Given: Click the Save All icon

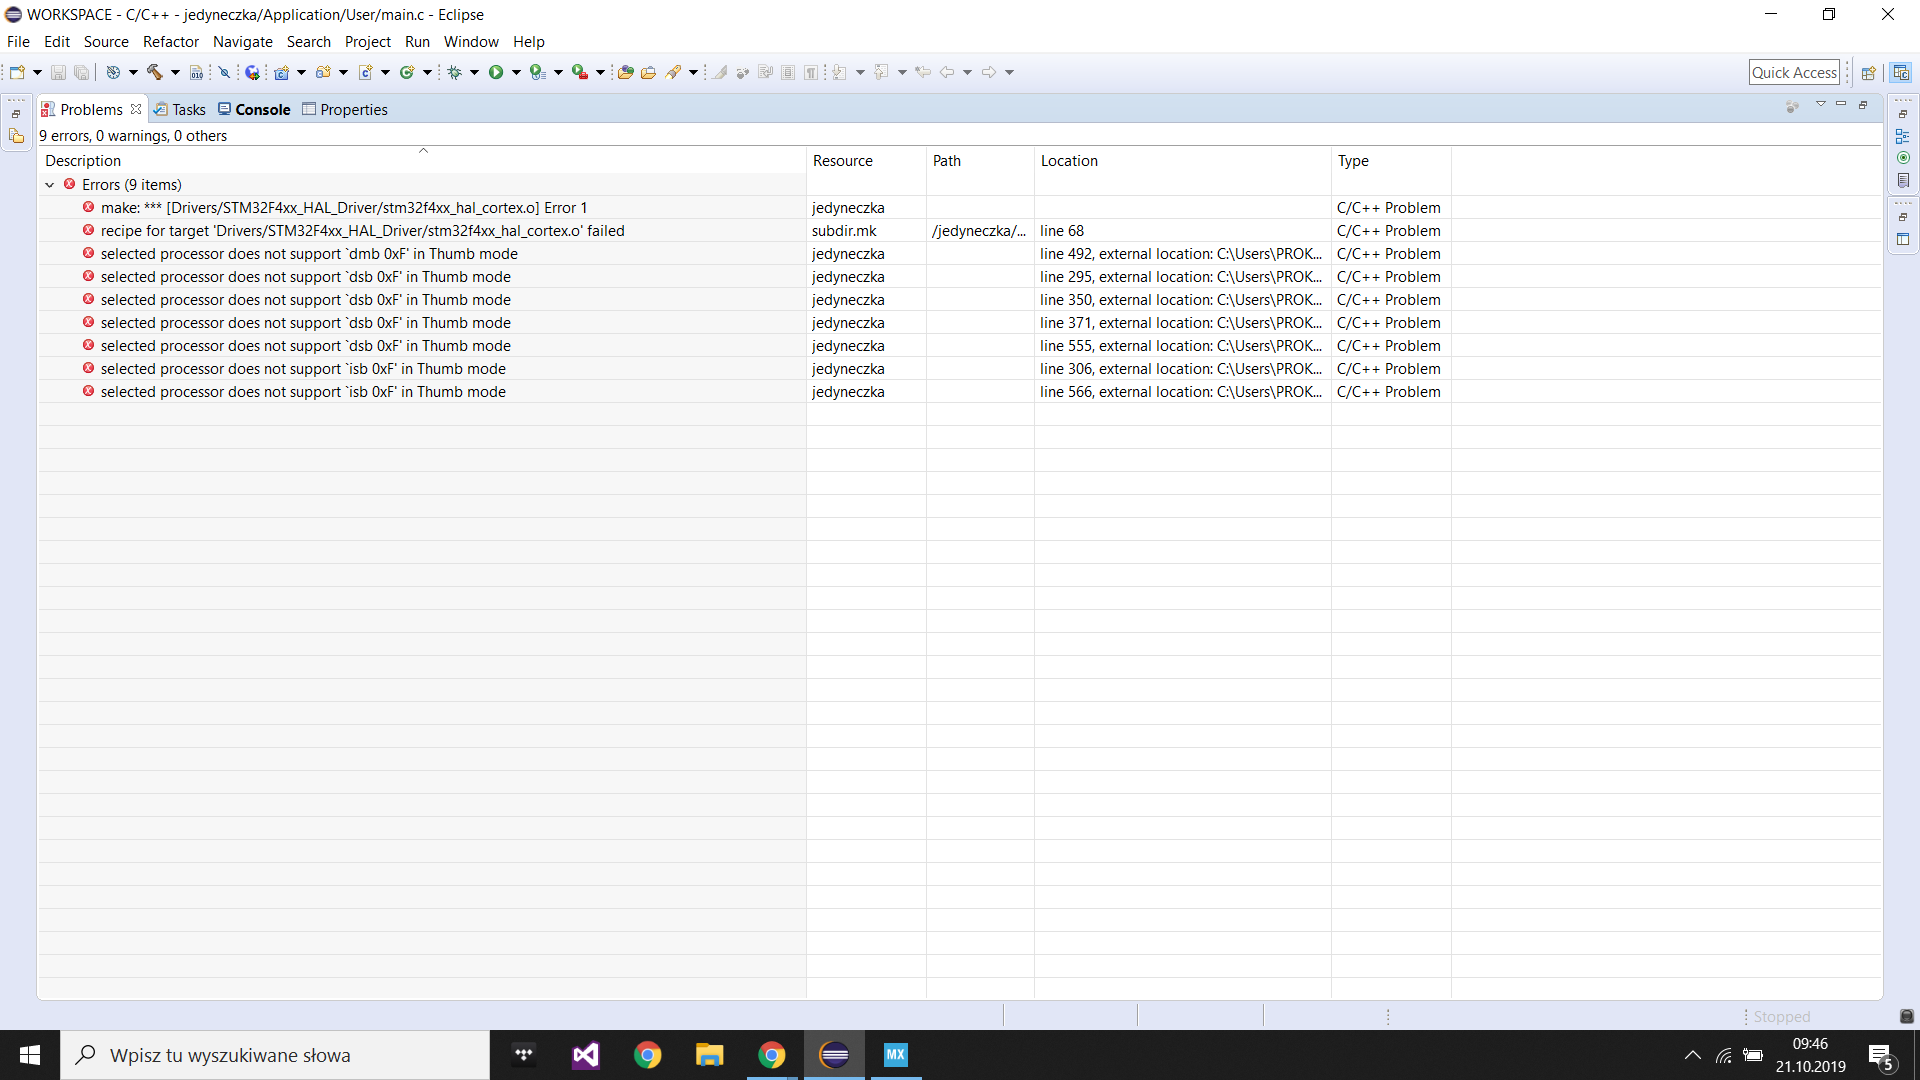Looking at the screenshot, I should 82,72.
